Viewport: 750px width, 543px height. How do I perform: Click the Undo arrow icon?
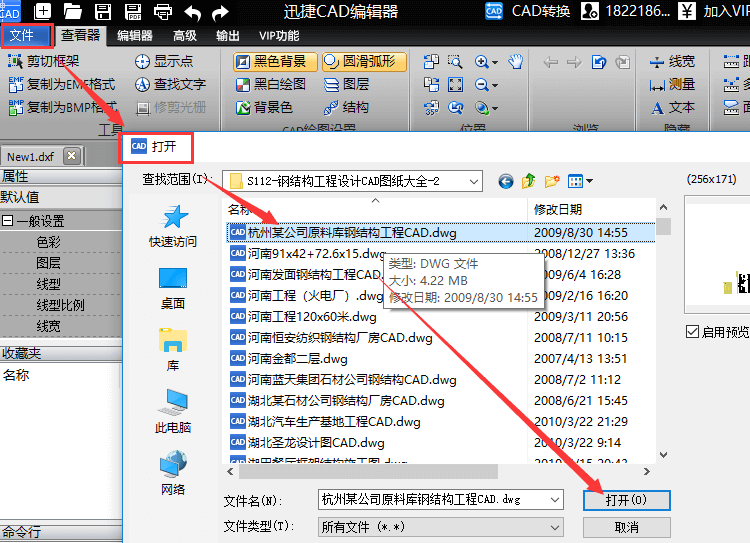point(193,12)
